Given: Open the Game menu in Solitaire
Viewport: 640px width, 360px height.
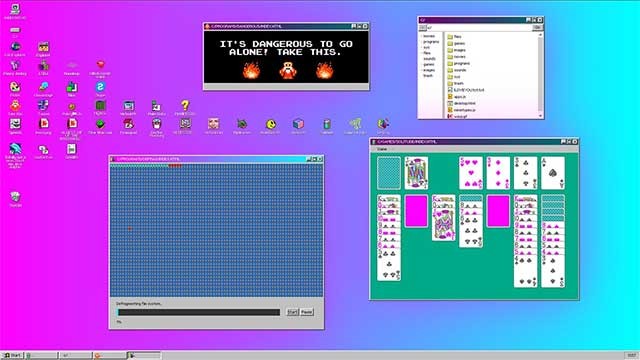Looking at the screenshot, I should pyautogui.click(x=382, y=149).
